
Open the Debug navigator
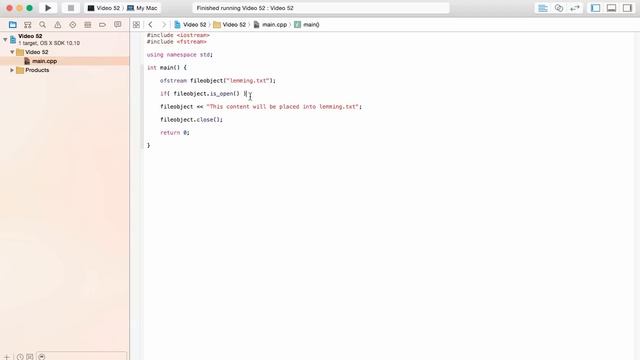(87, 24)
